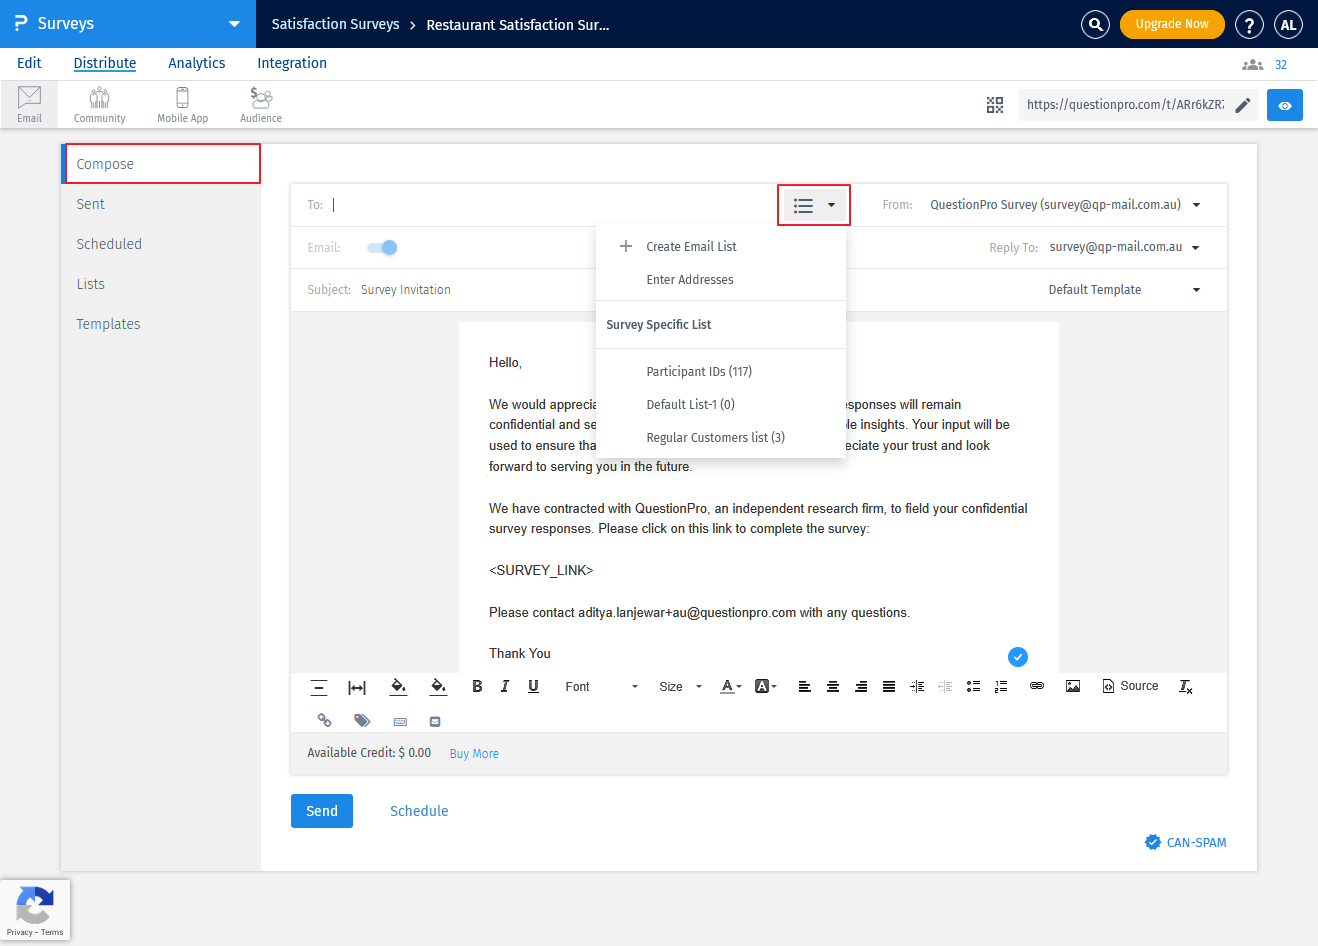Open the search magnifier in the top bar
The image size is (1318, 946).
pos(1095,24)
